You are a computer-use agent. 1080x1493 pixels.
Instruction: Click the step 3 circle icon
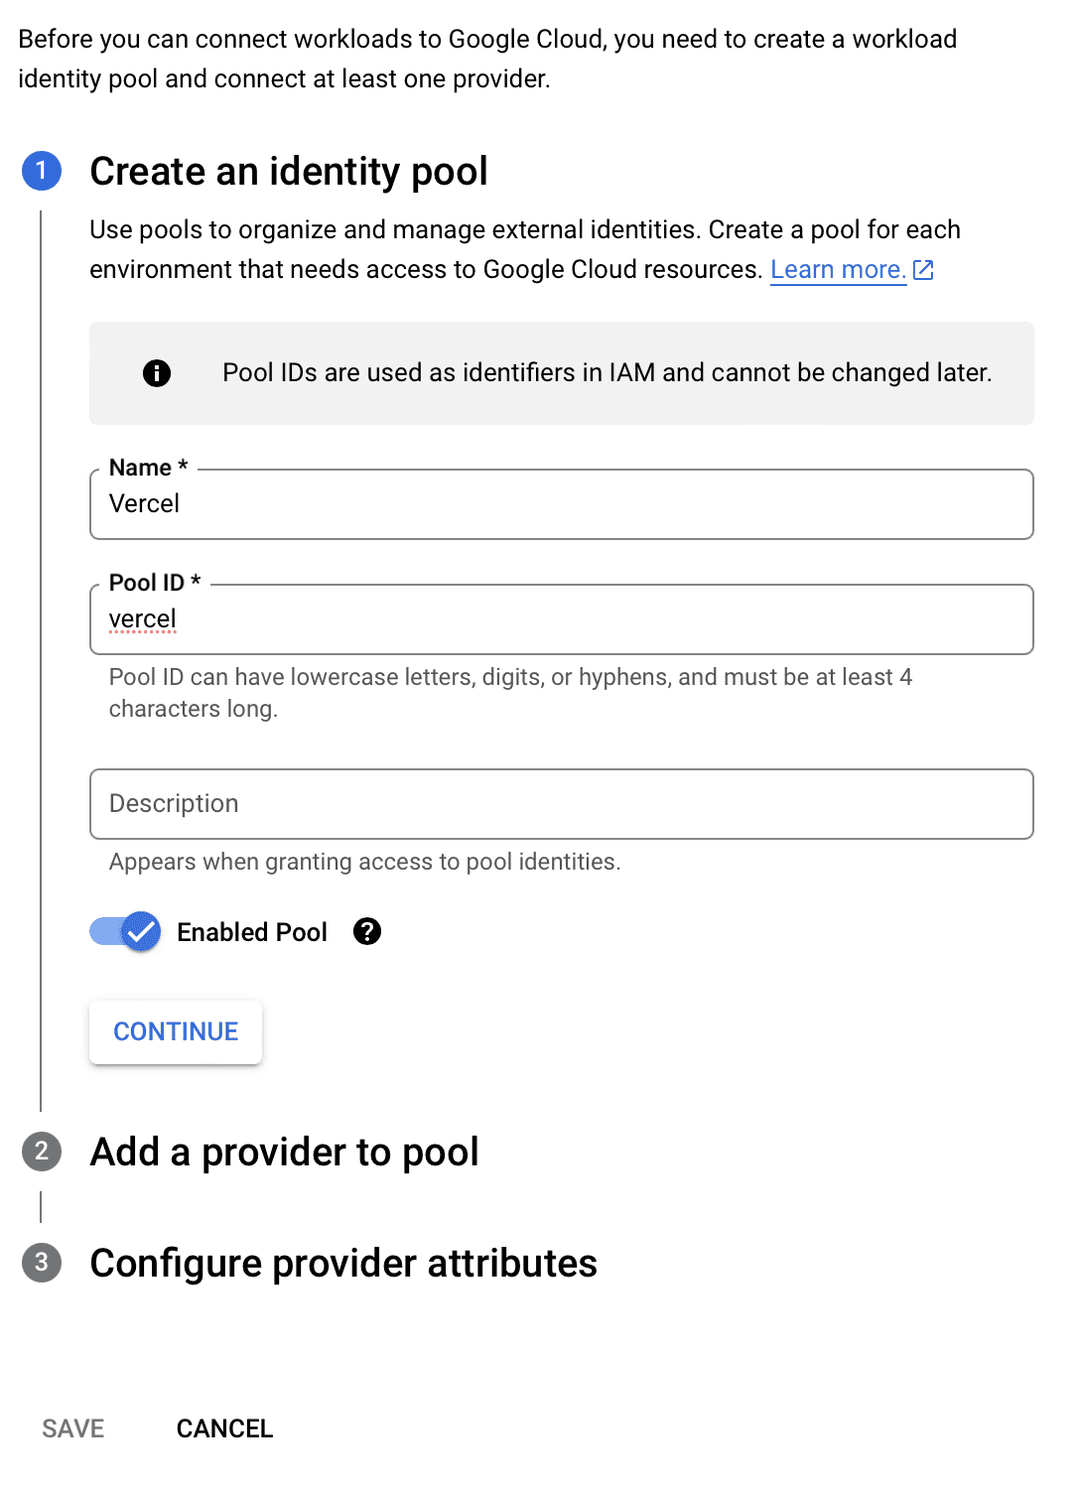tap(42, 1263)
